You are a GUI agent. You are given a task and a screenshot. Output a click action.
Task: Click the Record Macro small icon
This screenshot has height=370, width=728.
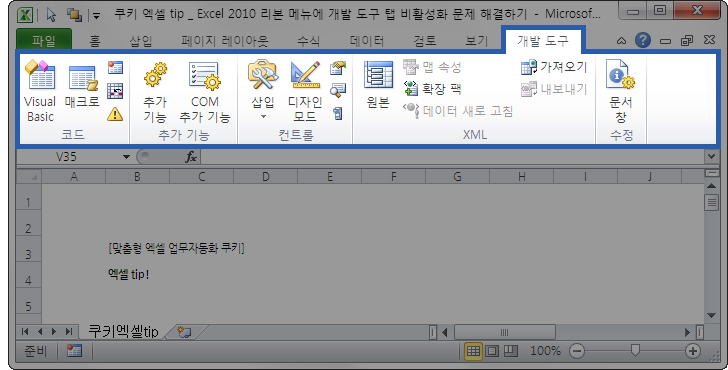pyautogui.click(x=115, y=68)
